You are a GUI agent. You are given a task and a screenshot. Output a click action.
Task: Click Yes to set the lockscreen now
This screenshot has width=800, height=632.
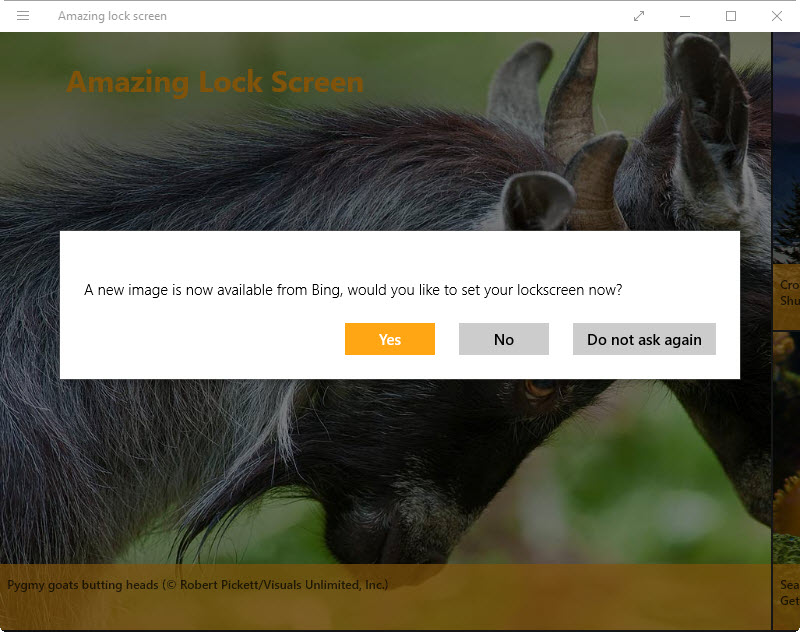389,339
